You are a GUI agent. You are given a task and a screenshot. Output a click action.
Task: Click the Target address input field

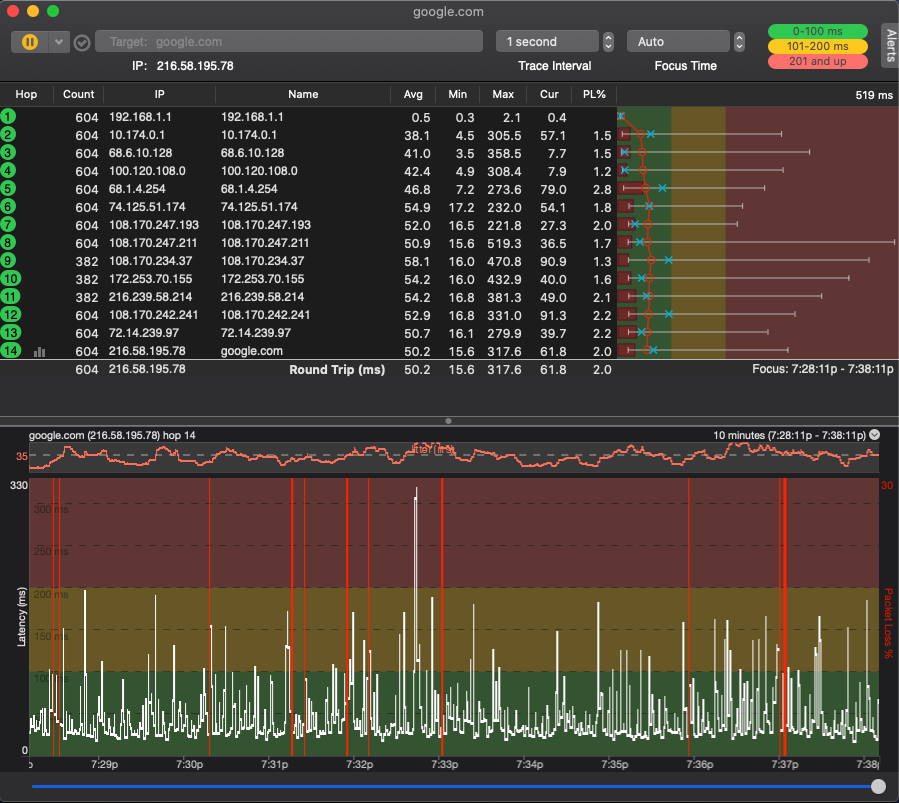click(x=288, y=42)
